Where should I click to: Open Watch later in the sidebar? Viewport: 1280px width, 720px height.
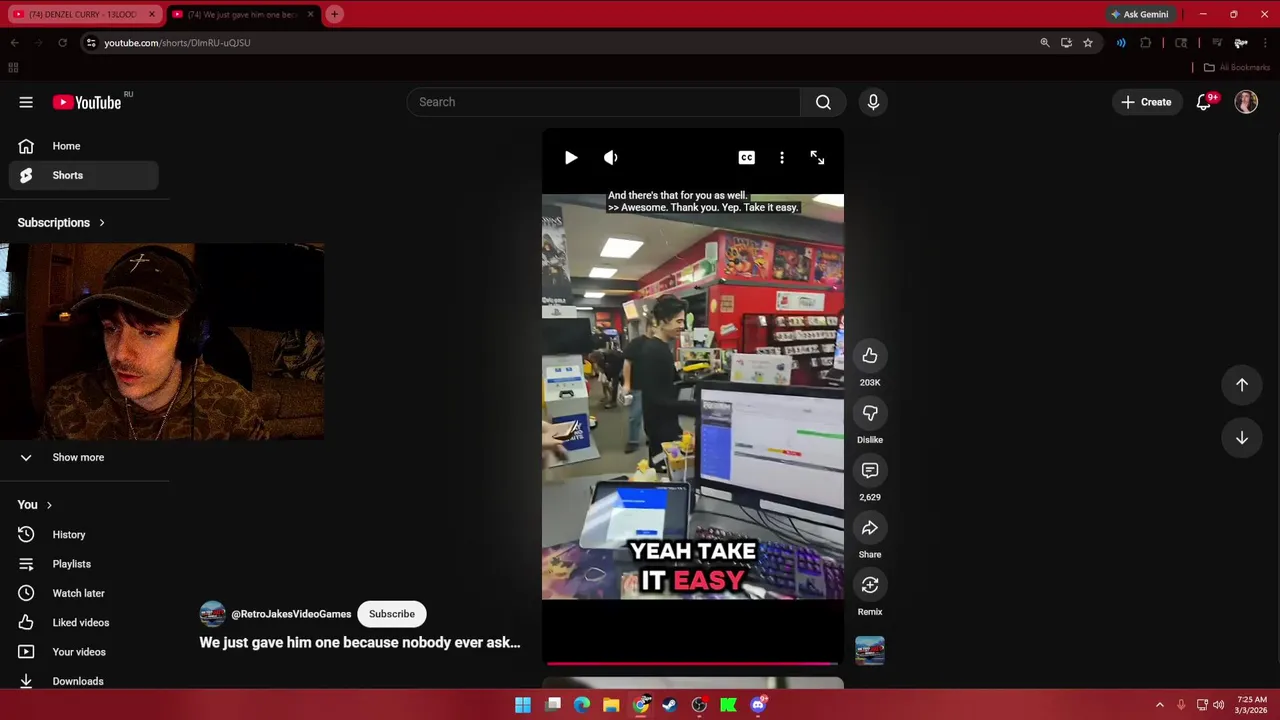click(x=85, y=593)
